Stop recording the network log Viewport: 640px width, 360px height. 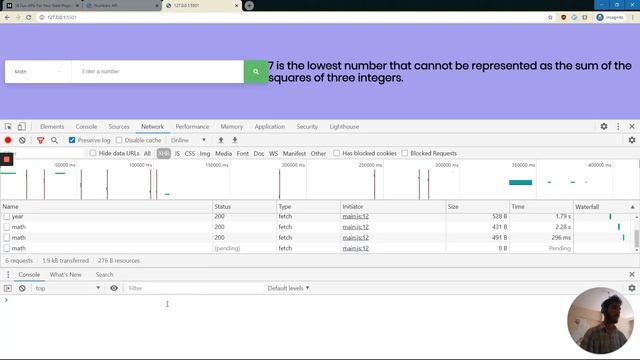8,140
